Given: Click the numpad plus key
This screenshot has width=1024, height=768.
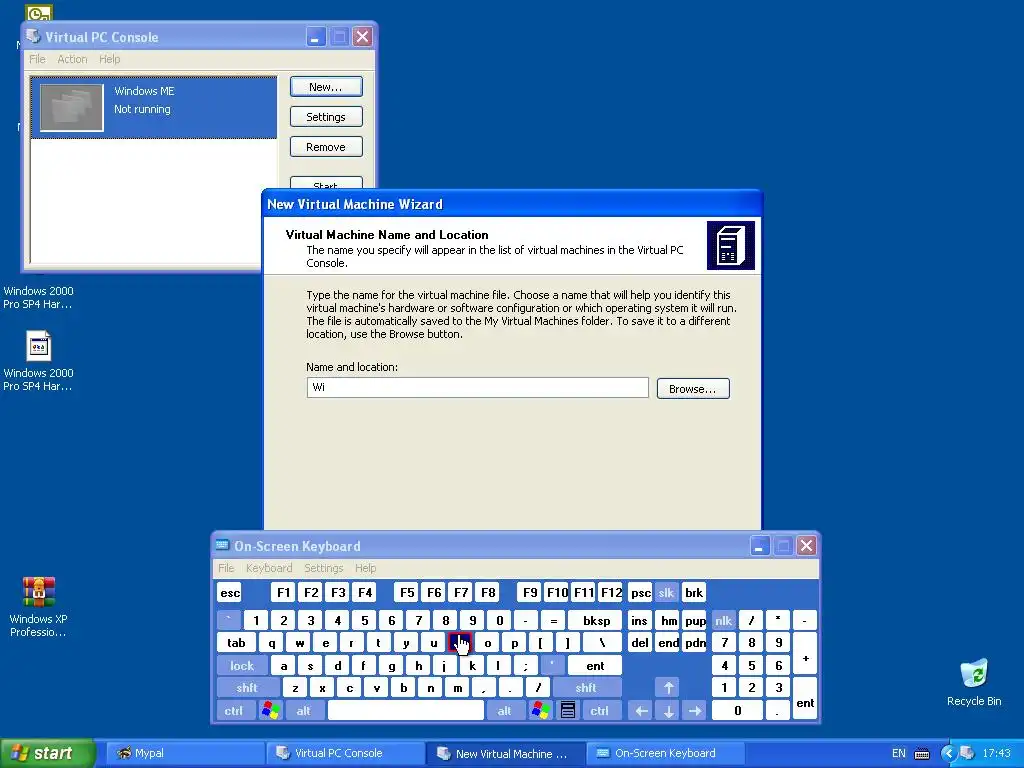Looking at the screenshot, I should click(805, 654).
